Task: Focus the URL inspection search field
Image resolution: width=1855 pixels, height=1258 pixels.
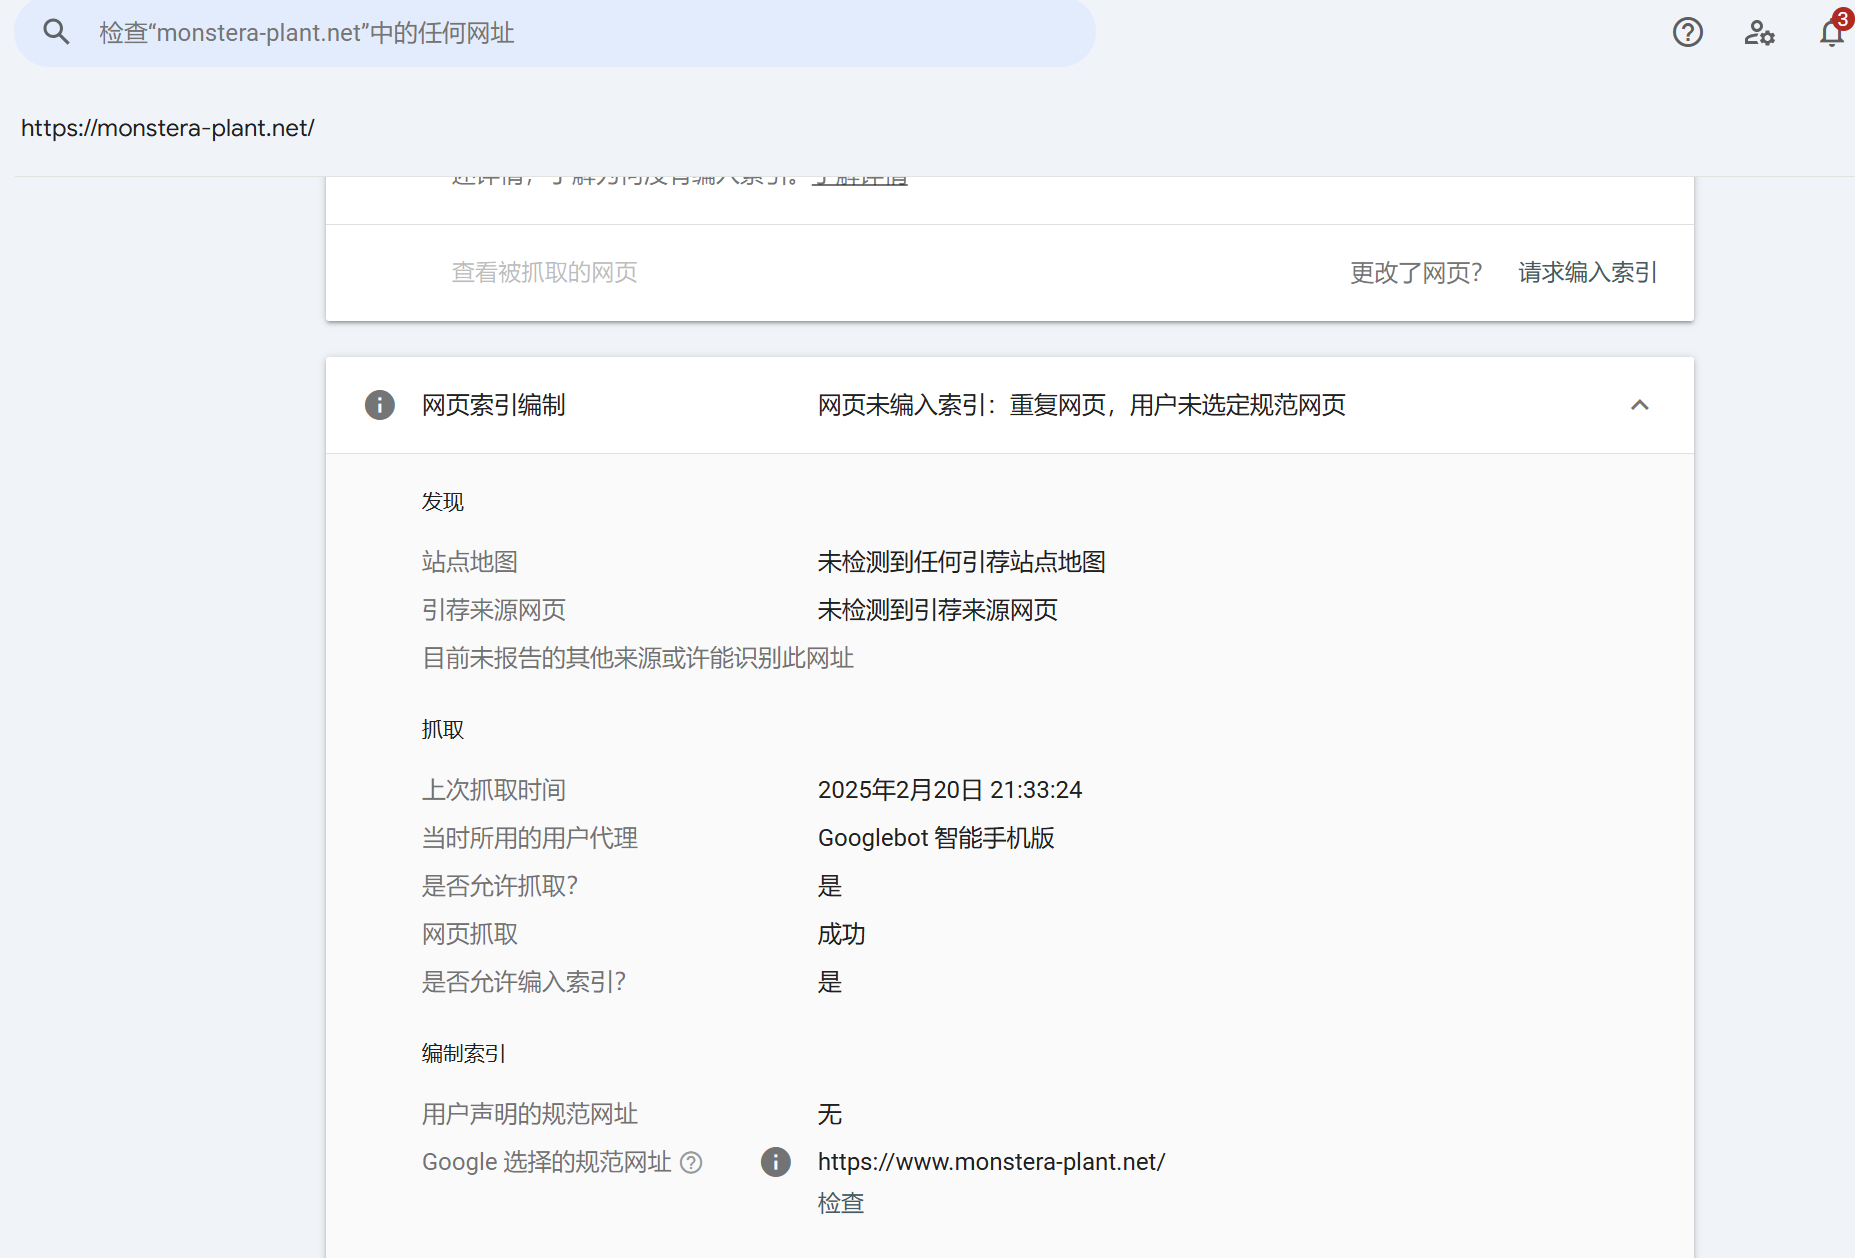Action: click(555, 33)
